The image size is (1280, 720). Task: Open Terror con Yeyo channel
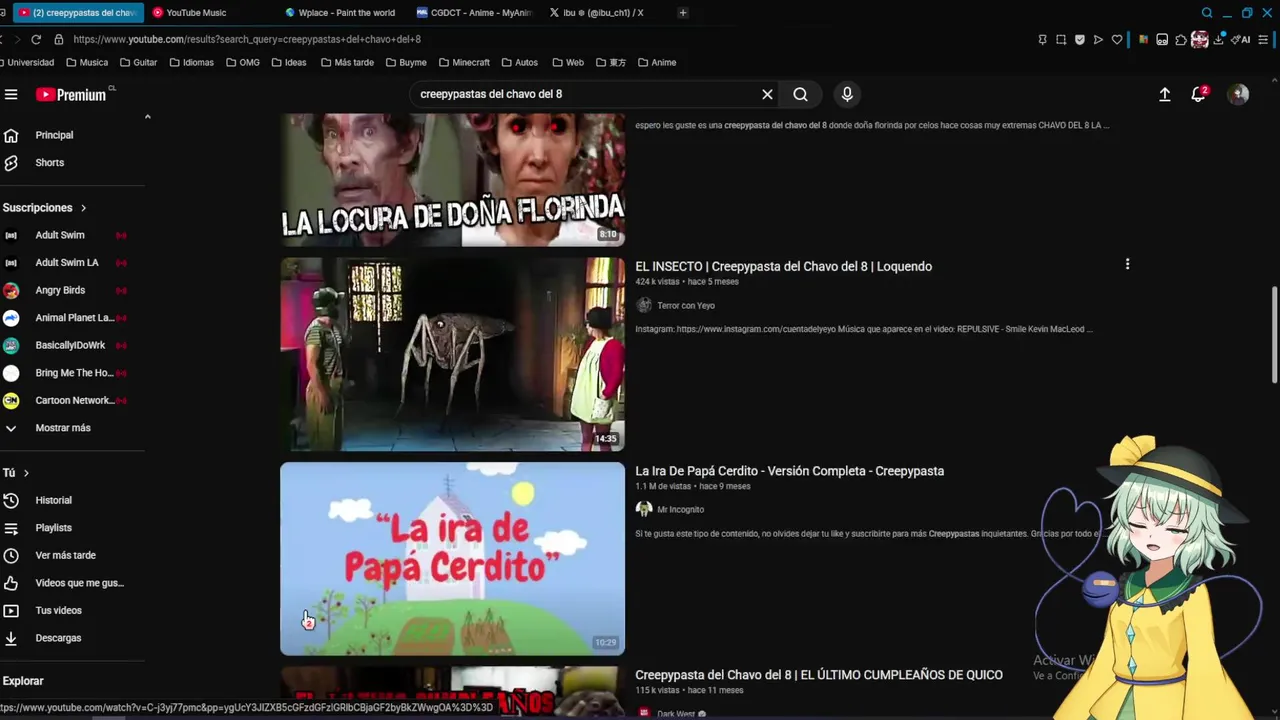click(x=685, y=305)
